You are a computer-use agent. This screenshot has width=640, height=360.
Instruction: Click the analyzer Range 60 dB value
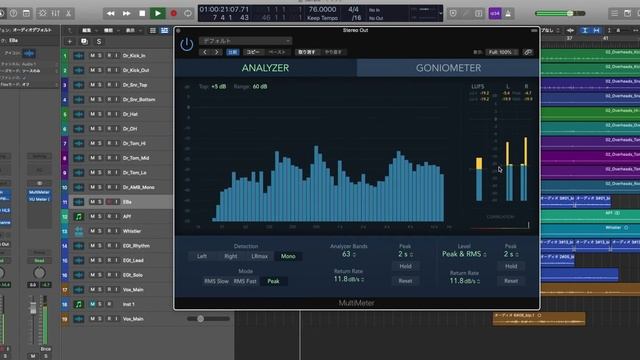pyautogui.click(x=260, y=87)
